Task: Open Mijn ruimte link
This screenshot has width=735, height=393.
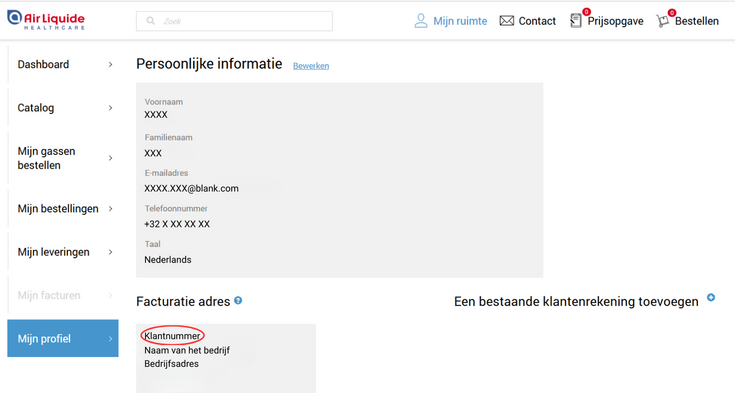Action: click(x=460, y=21)
